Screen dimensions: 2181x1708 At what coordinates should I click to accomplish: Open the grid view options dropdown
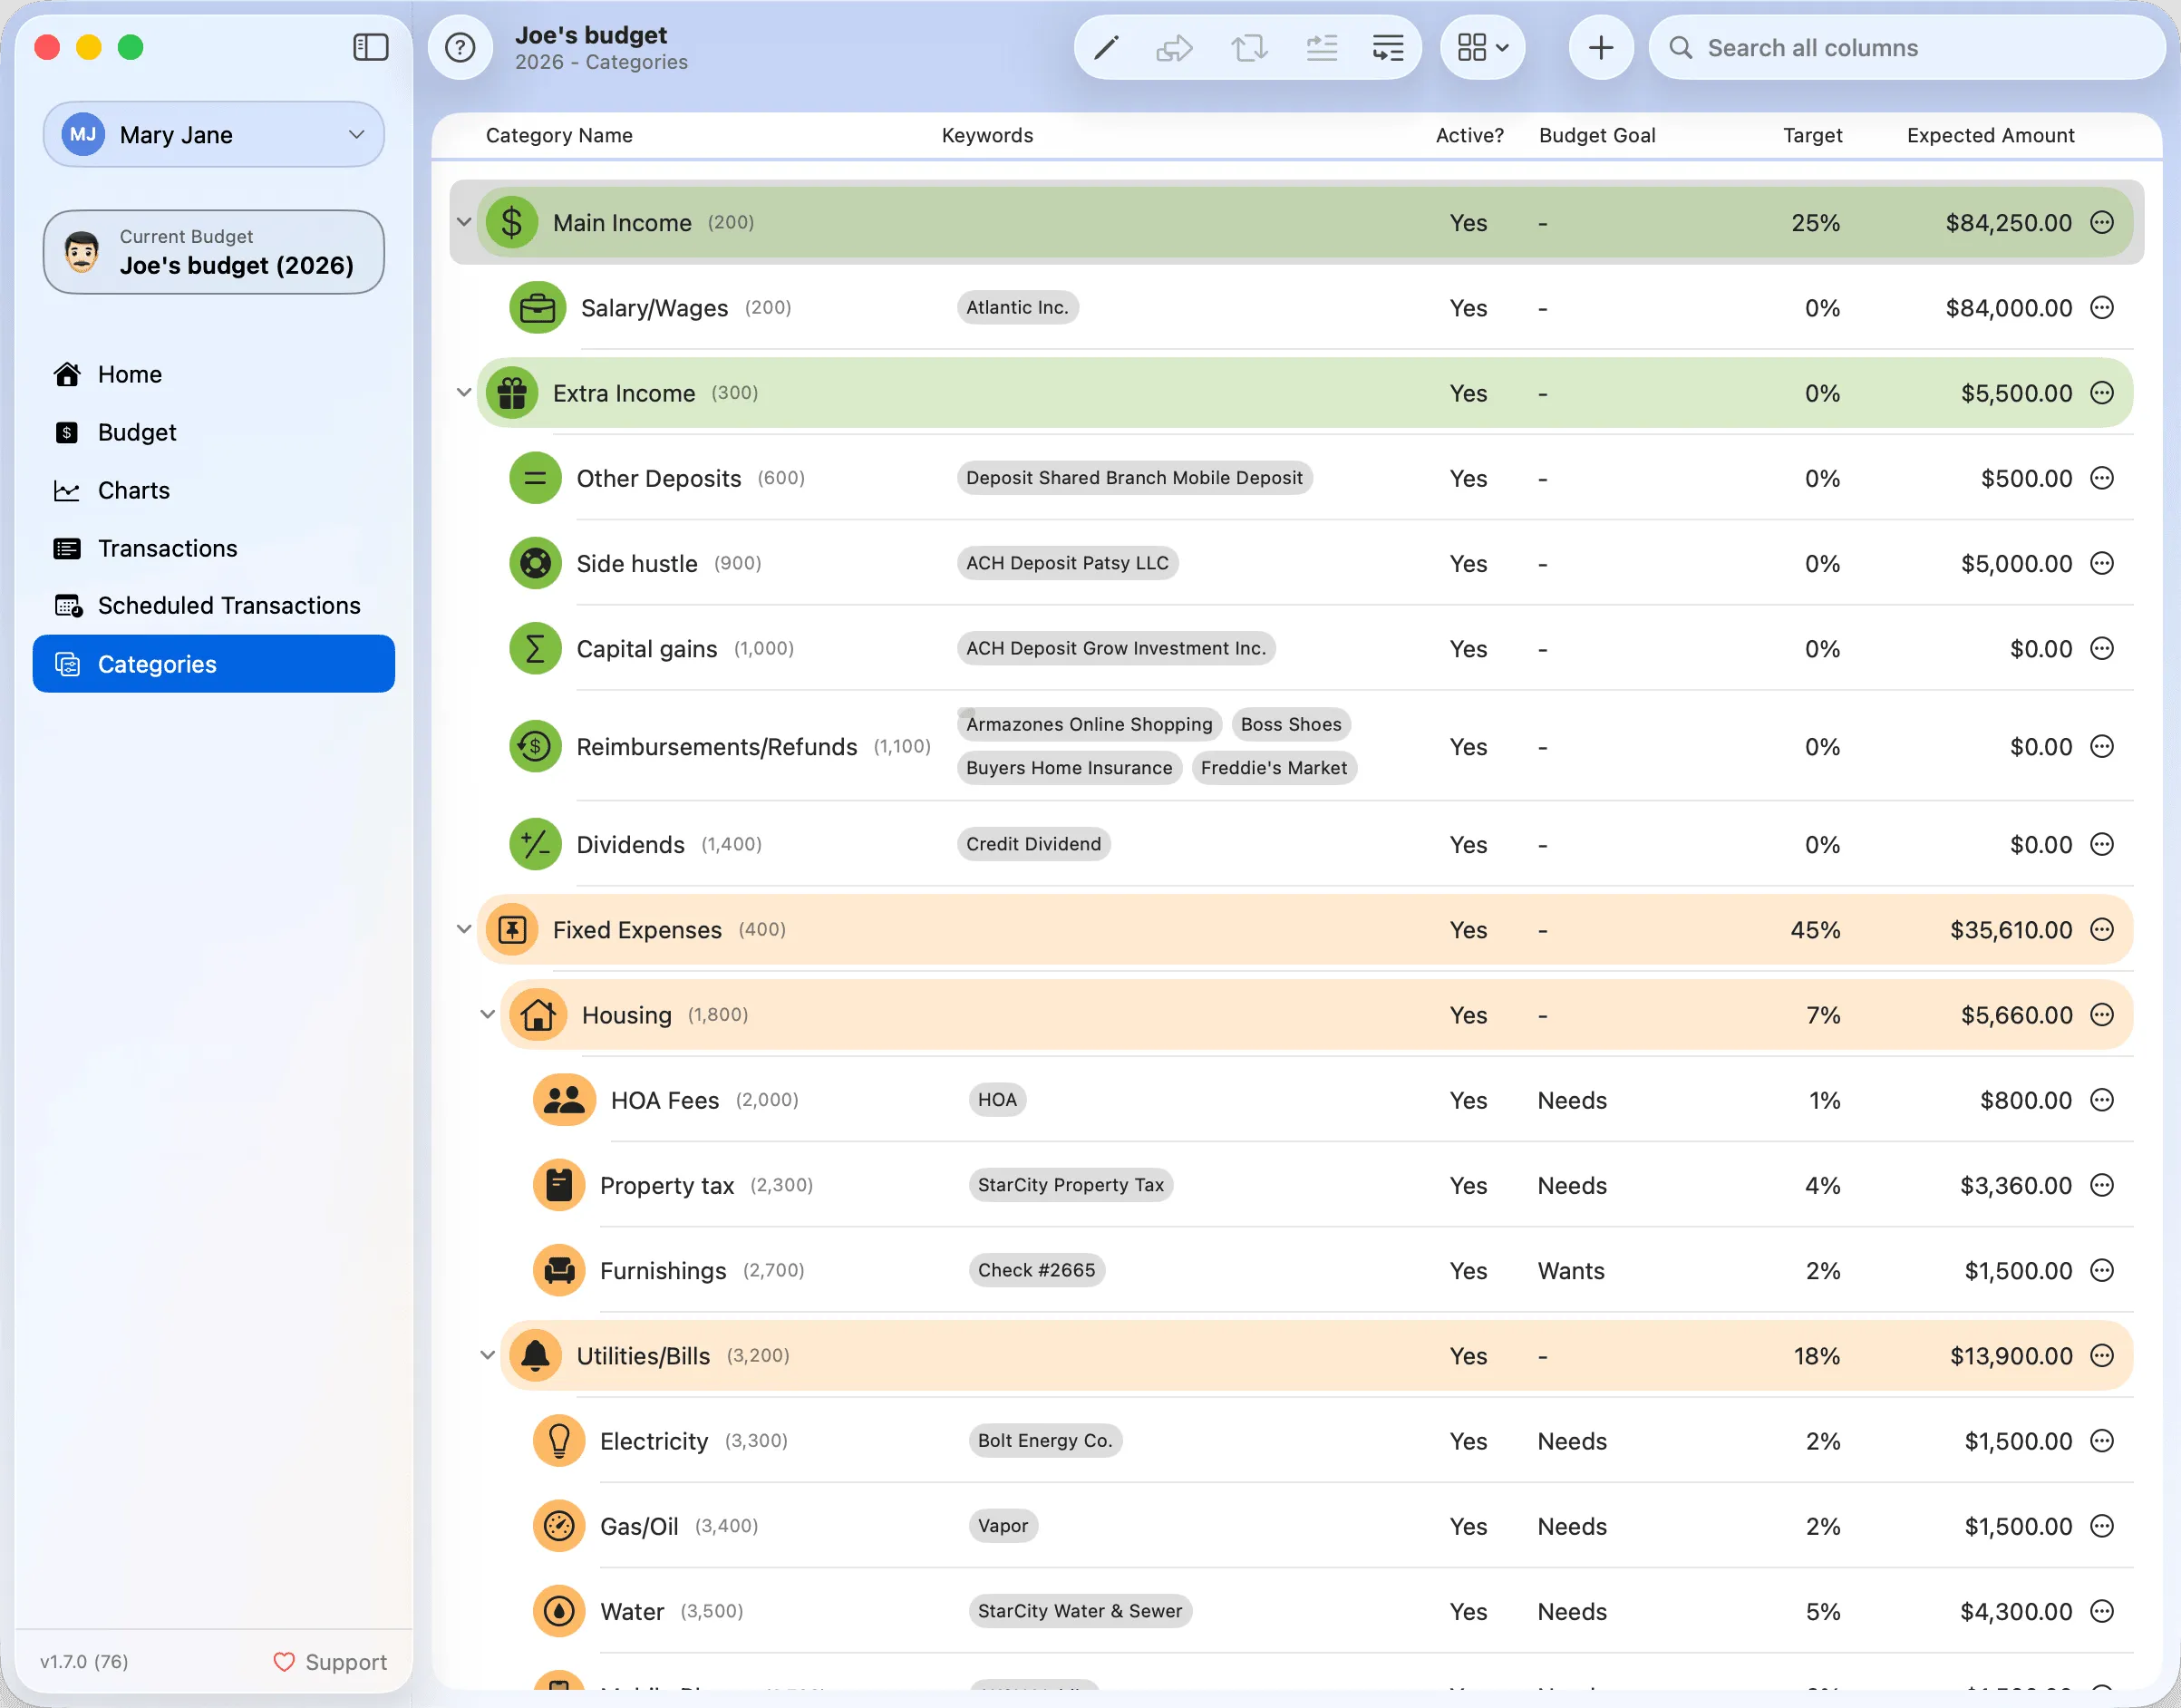1482,47
